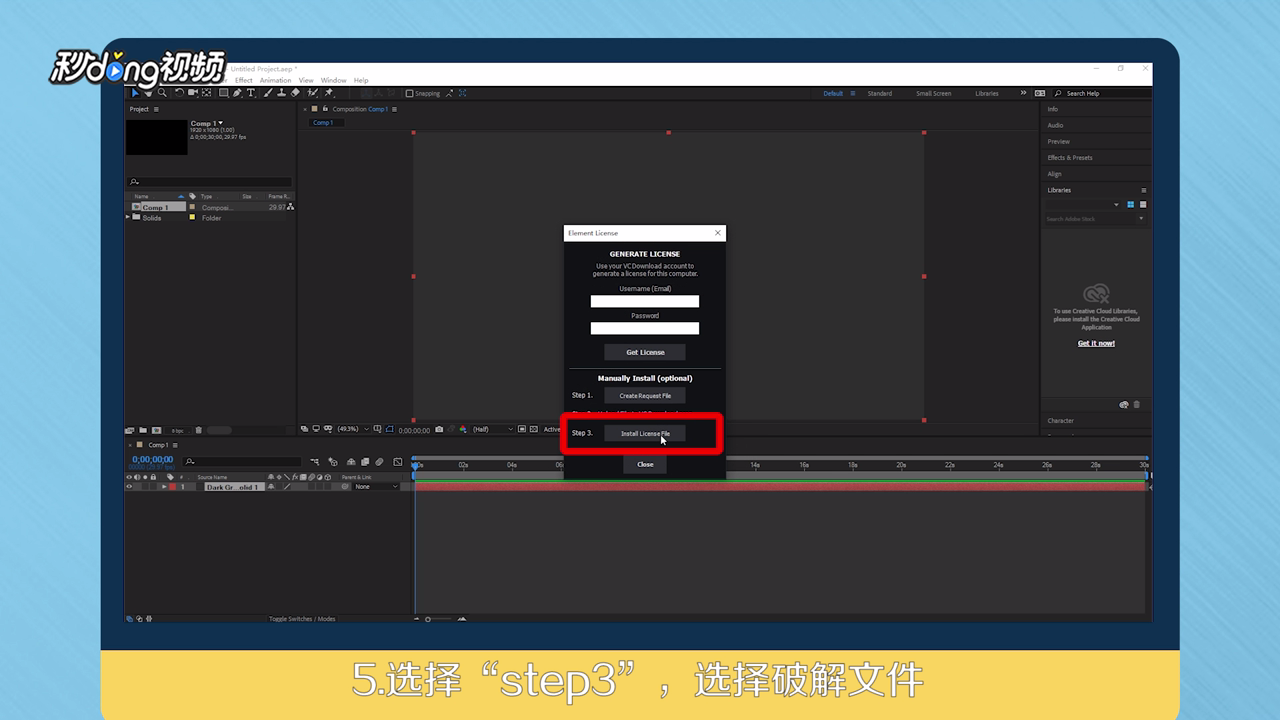Click the layer parent pick whip icon
Viewport: 1280px width, 720px height.
pyautogui.click(x=345, y=487)
